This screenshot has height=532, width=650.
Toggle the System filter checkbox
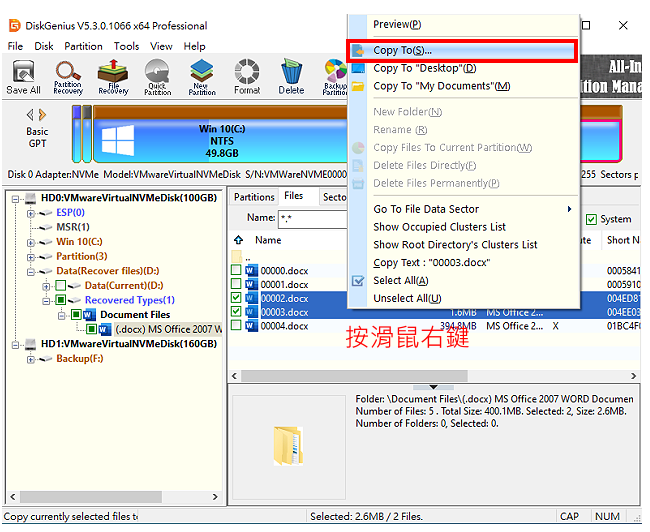click(591, 219)
